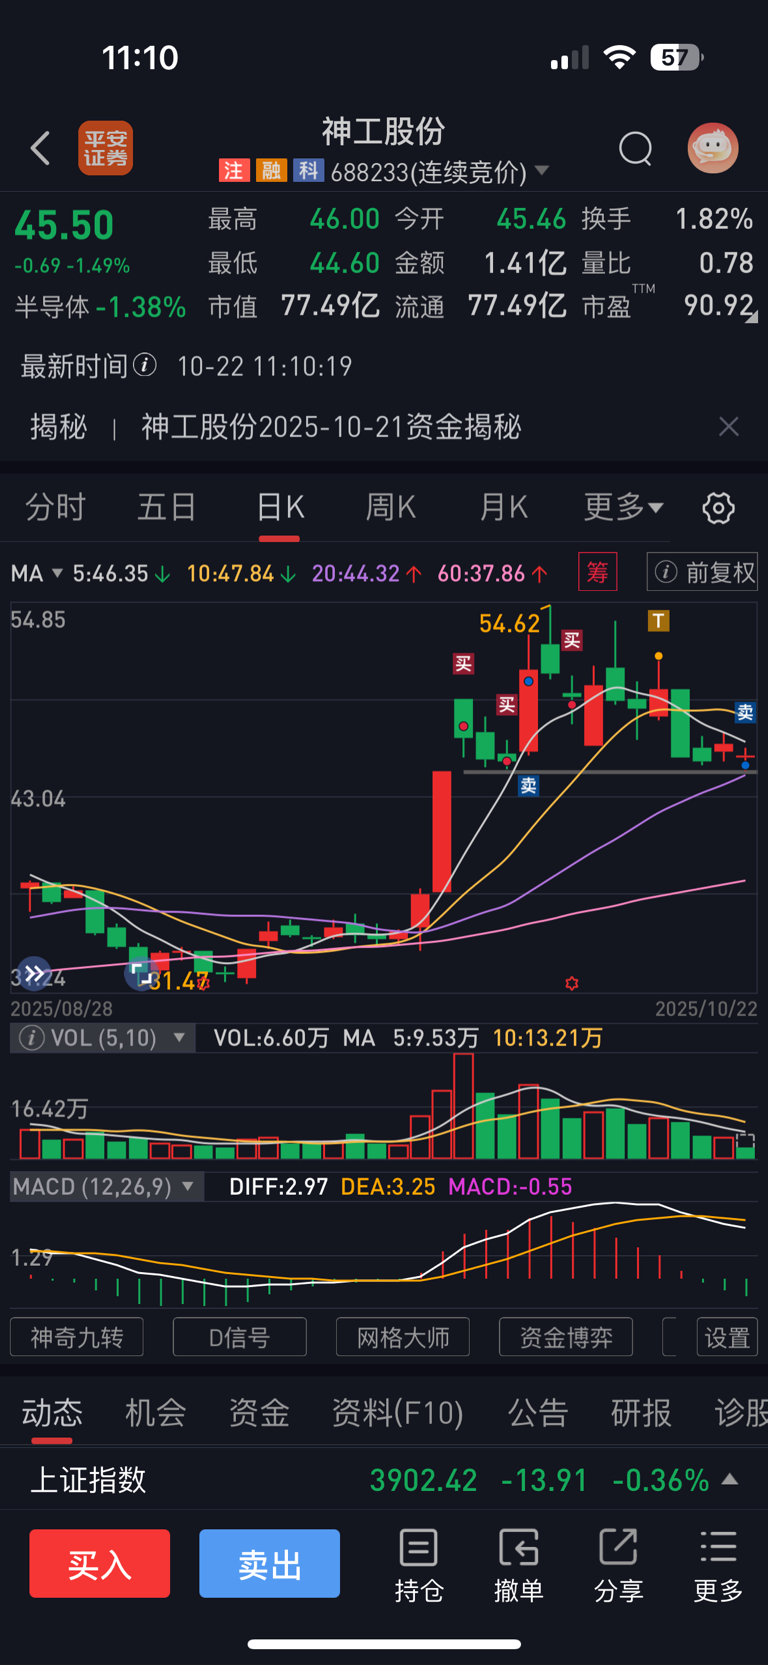
Task: Tap the Wi-Fi icon in status bar
Action: 620,58
